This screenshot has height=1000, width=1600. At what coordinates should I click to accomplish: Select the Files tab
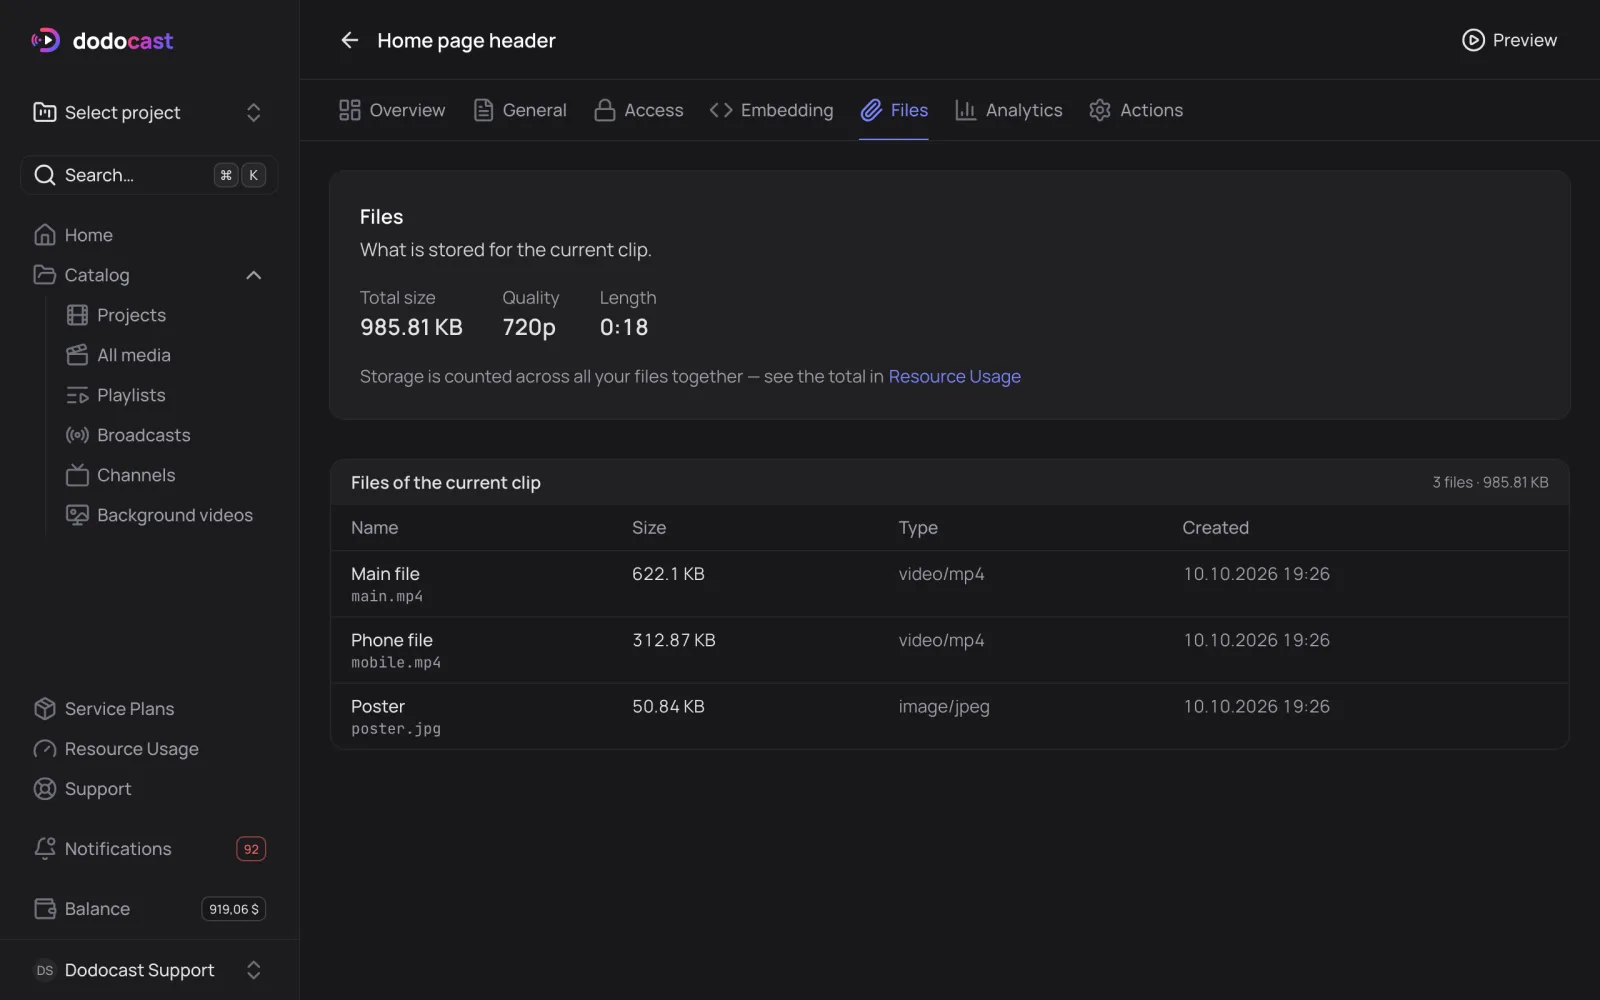coord(894,110)
